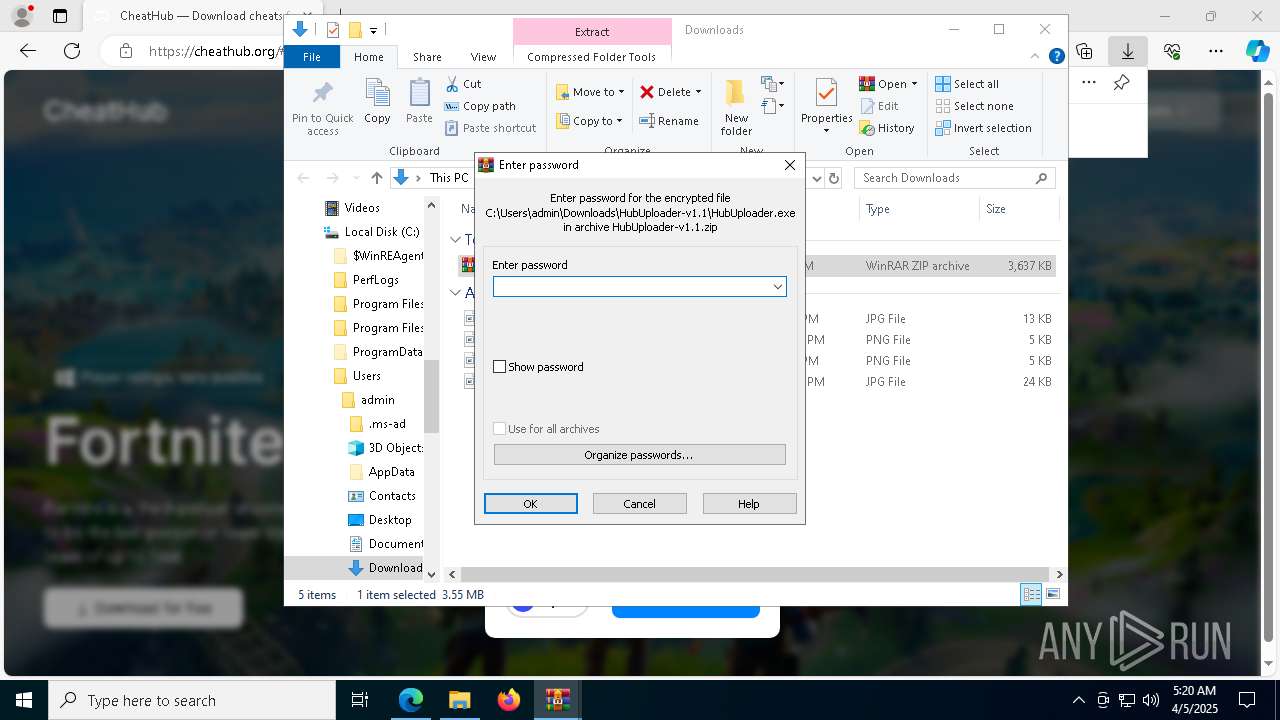
Task: Switch to the Share ribbon tab
Action: pos(427,57)
